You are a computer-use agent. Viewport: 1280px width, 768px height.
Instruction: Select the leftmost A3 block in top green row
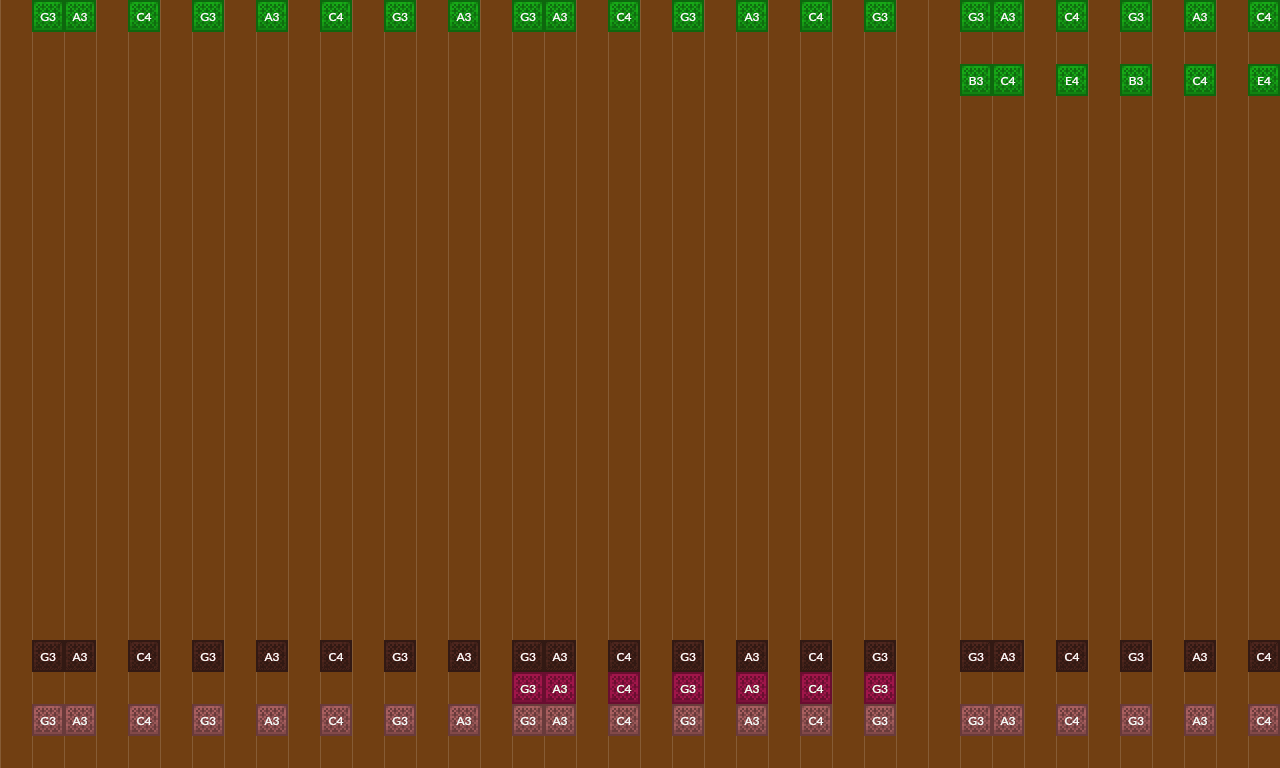point(80,16)
